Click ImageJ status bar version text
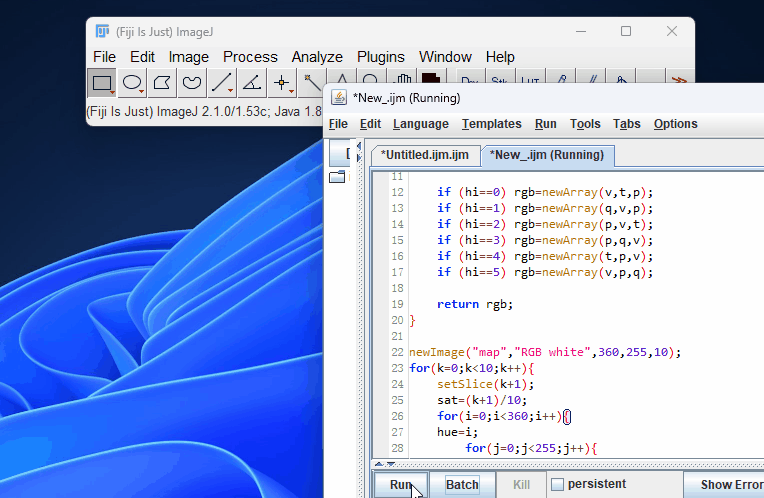Viewport: 764px width, 498px height. tap(204, 112)
